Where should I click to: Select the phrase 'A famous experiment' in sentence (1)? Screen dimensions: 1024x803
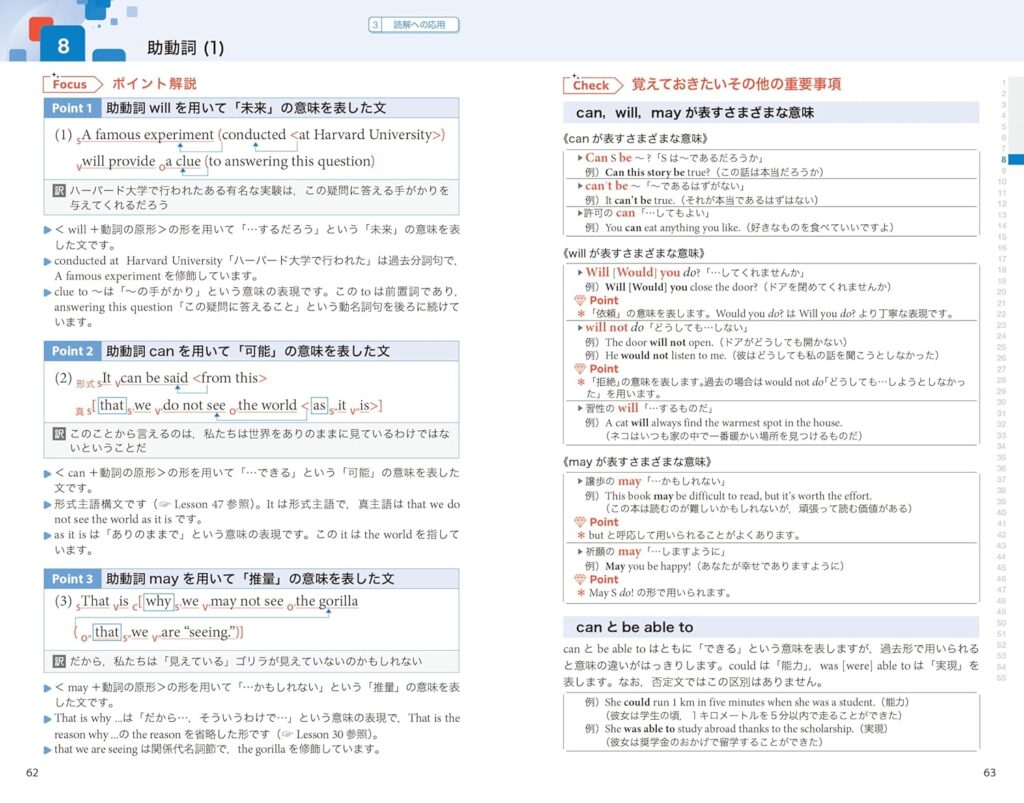147,134
